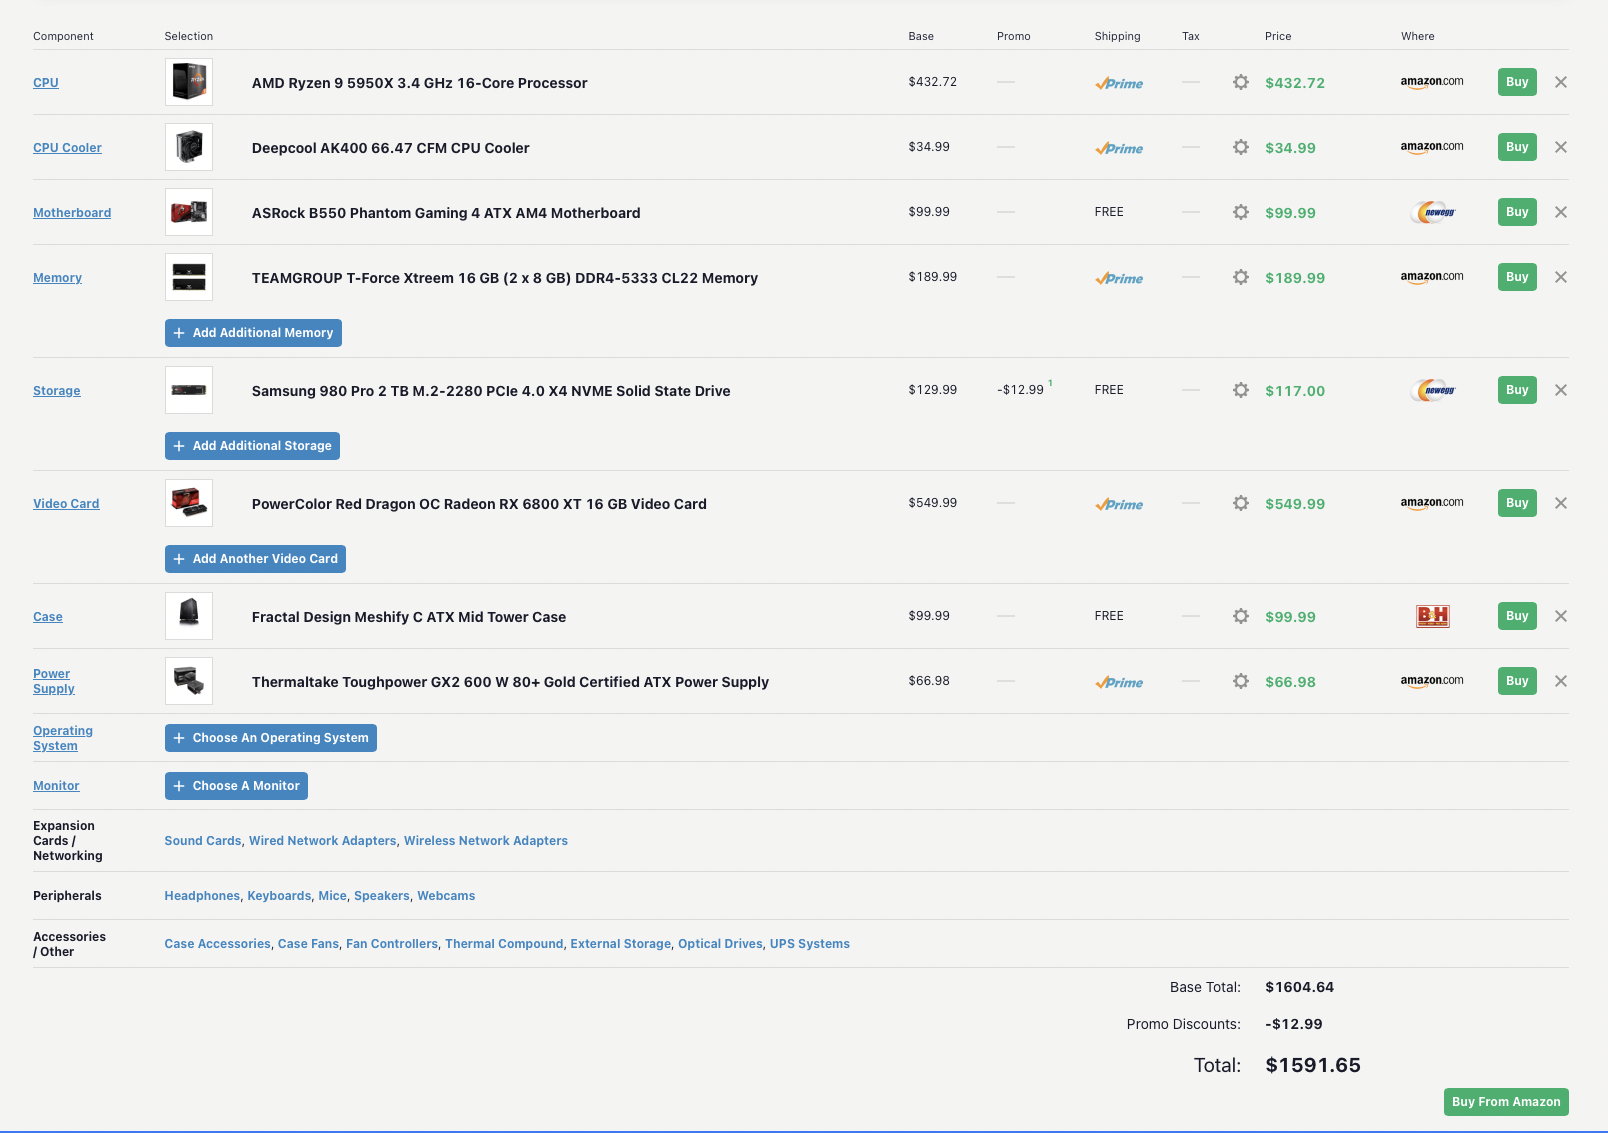Viewport: 1608px width, 1133px height.
Task: Buy the Fractal Design Meshify C
Action: point(1517,616)
